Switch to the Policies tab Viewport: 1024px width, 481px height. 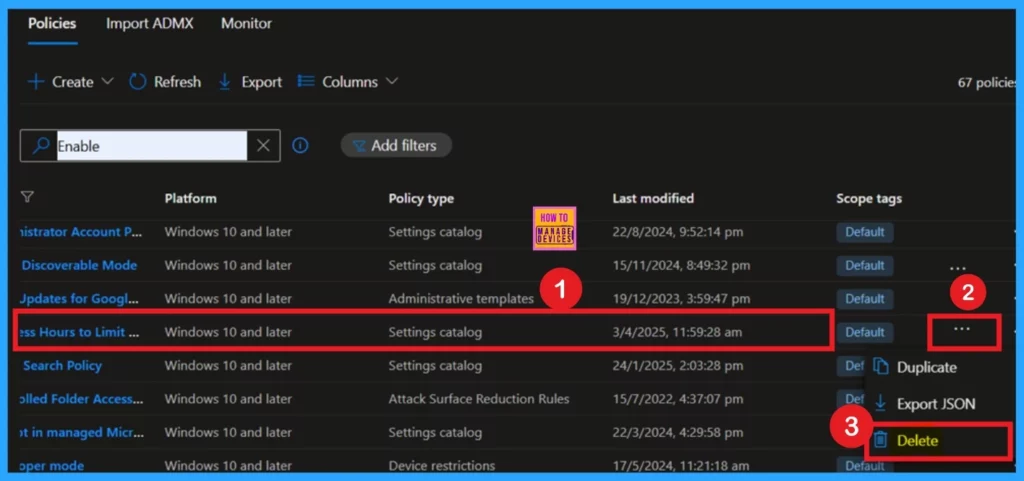52,24
